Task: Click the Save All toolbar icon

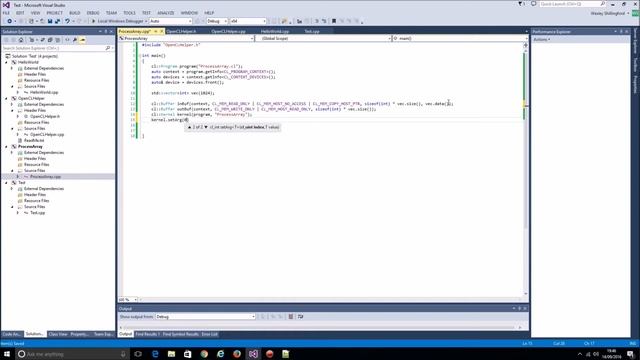Action: point(57,21)
